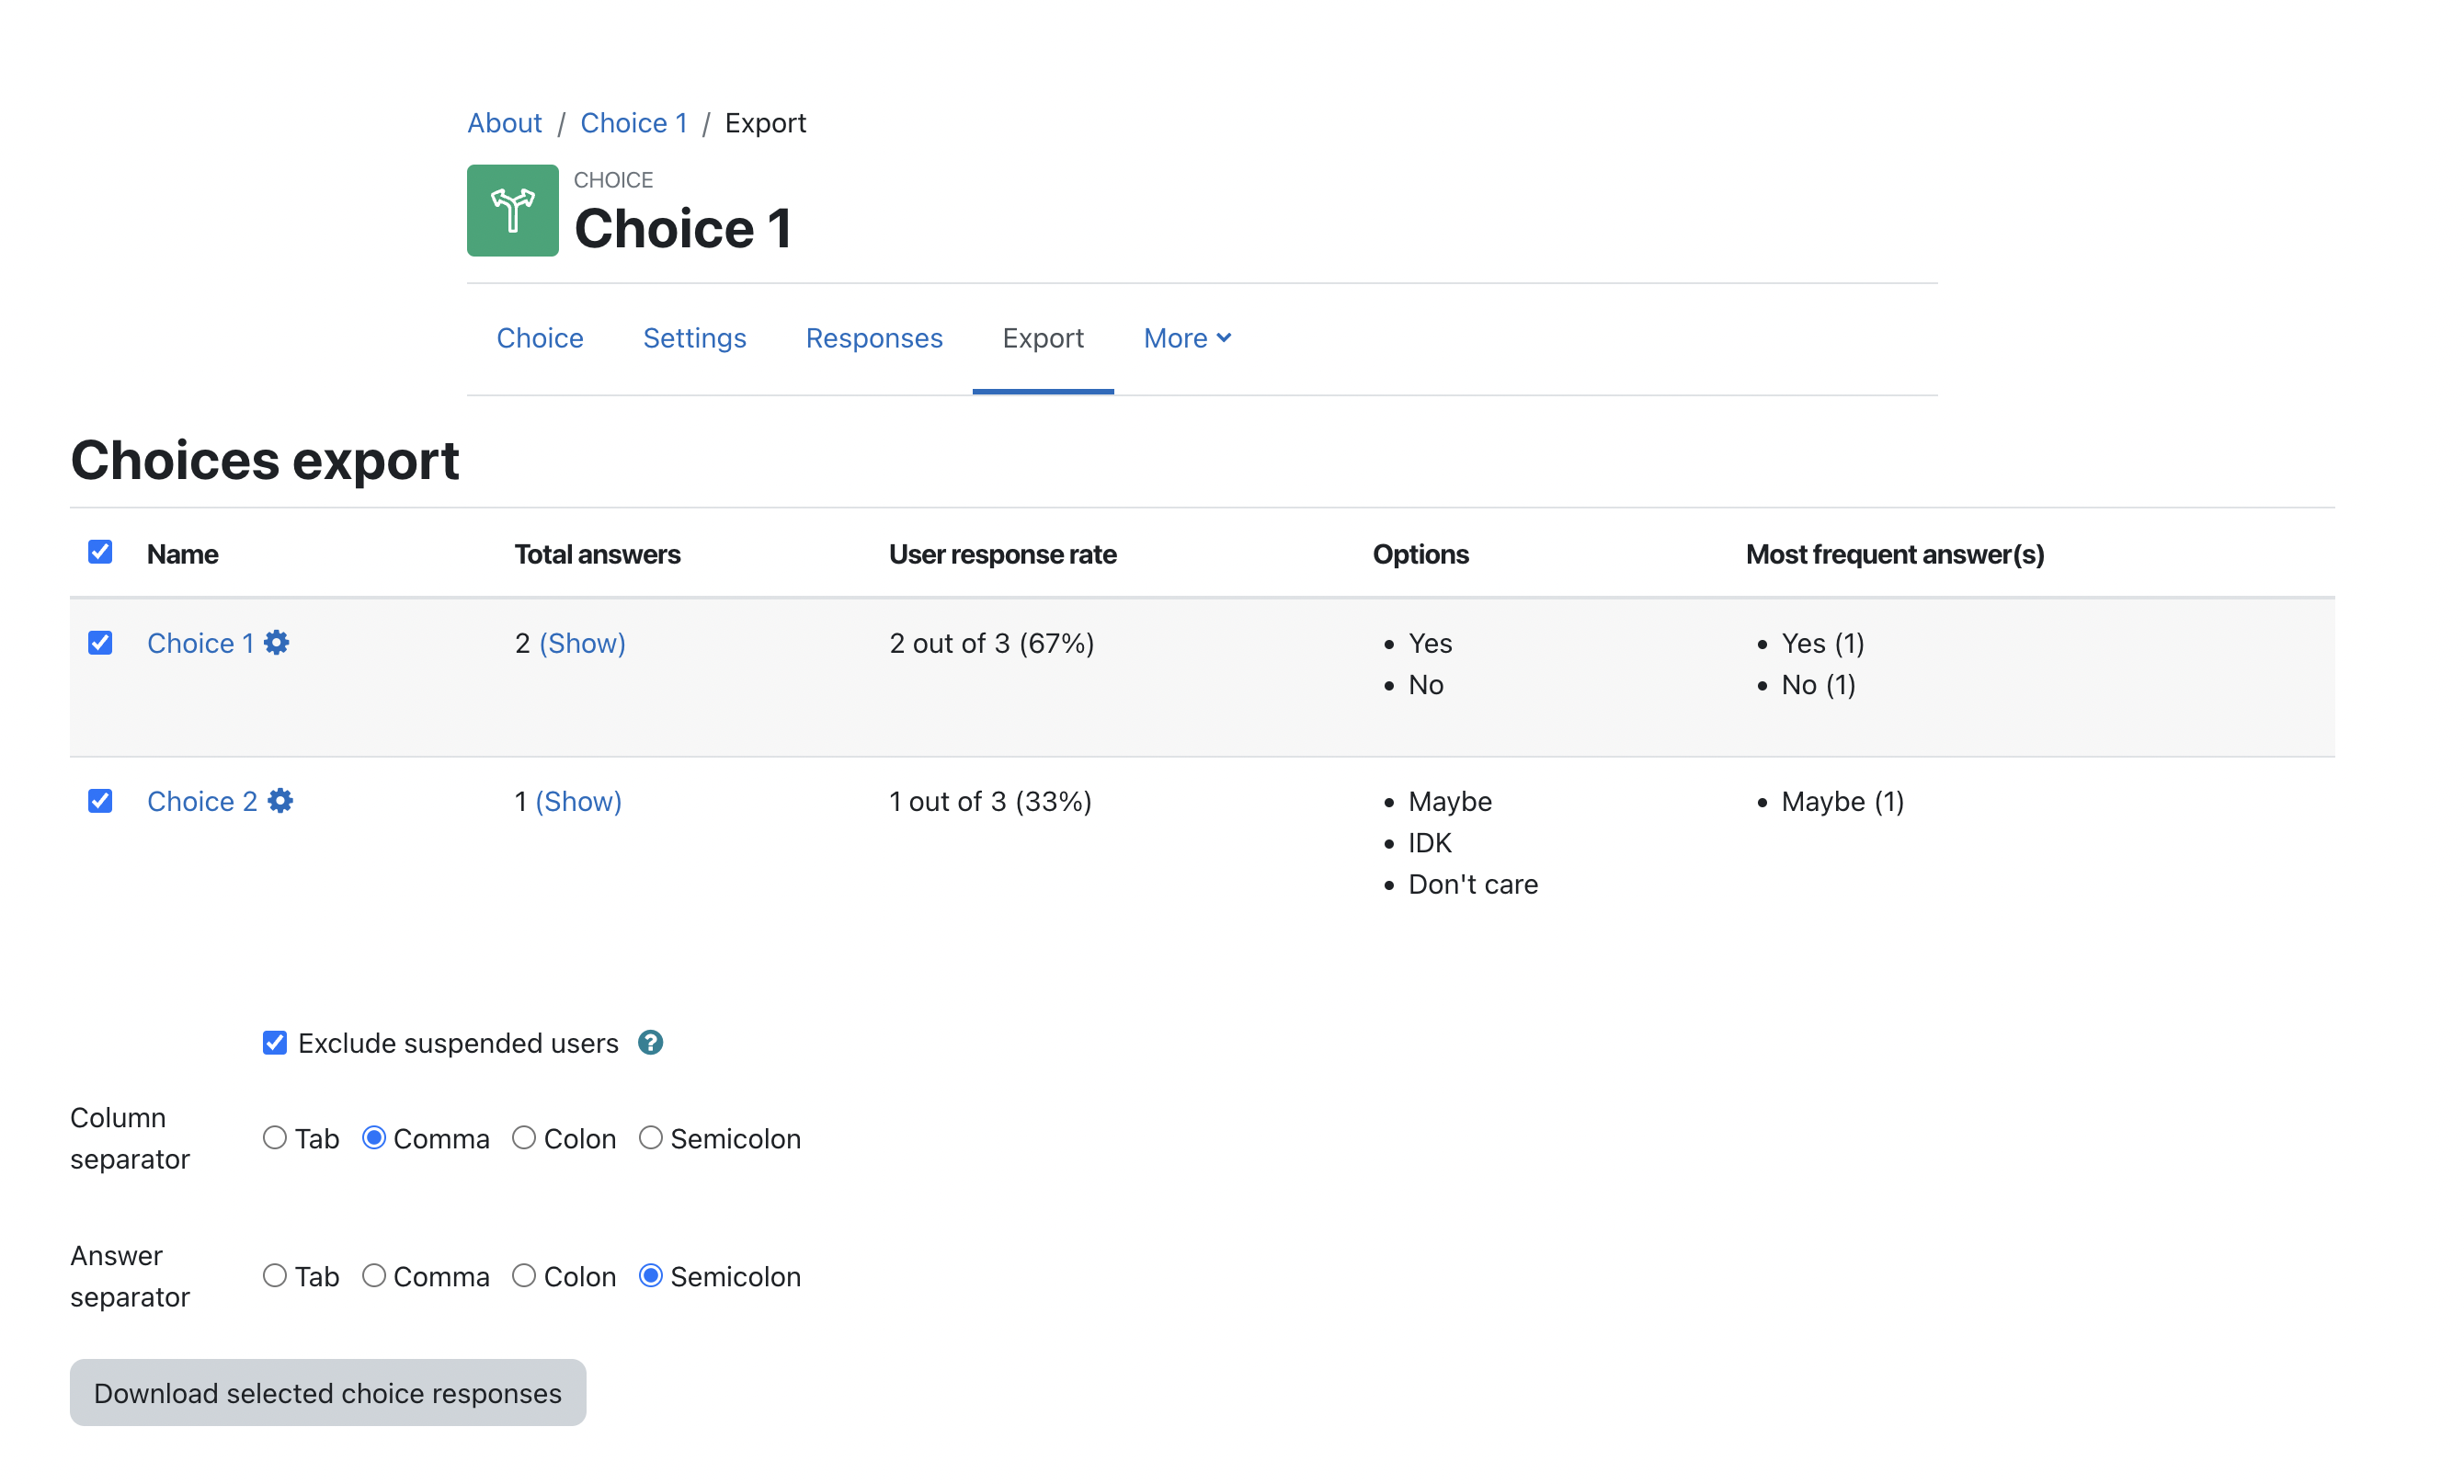Screen dimensions: 2464x1484
Task: Expand the More dropdown menu
Action: [1186, 338]
